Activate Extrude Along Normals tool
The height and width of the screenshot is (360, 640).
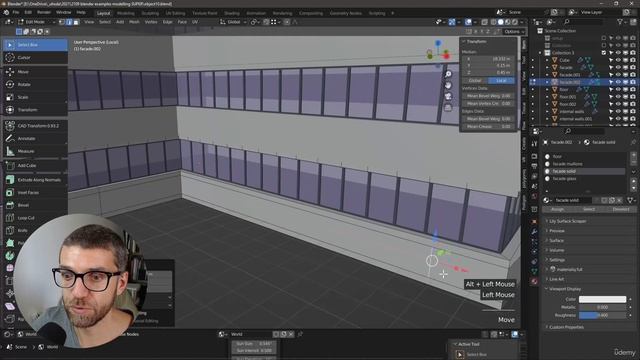(35, 180)
